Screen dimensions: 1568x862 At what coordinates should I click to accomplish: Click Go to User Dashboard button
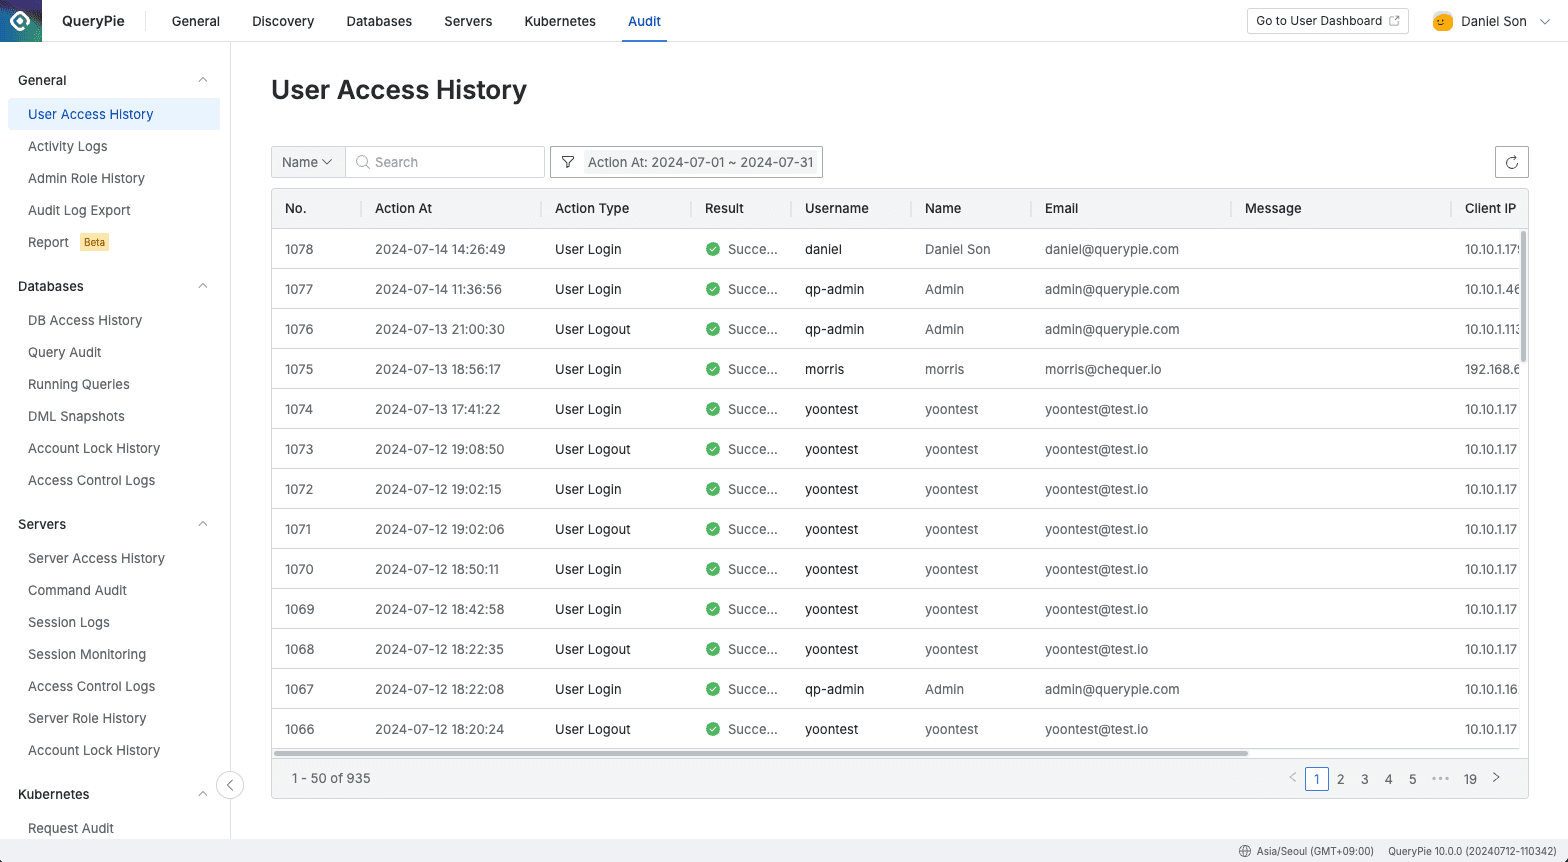point(1327,21)
